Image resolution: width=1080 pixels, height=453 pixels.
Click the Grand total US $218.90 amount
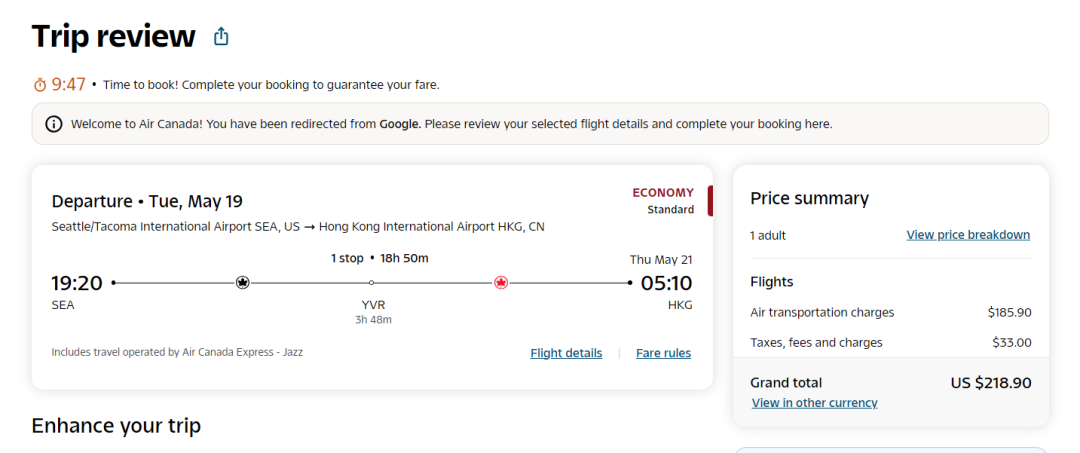tap(990, 382)
